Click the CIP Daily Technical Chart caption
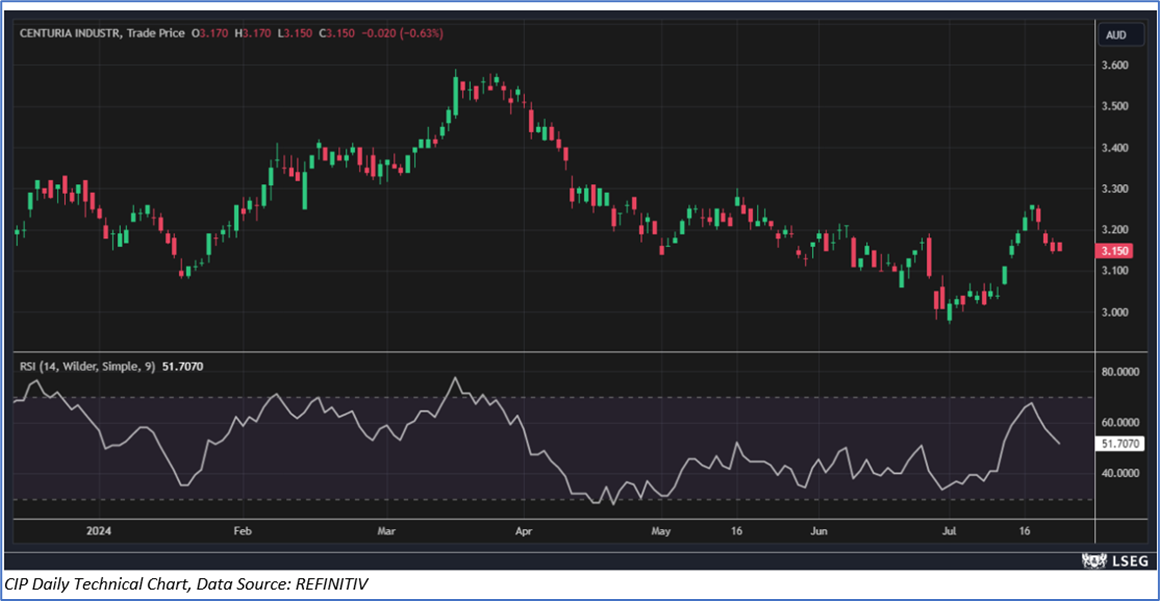The height and width of the screenshot is (601, 1160). [x=187, y=584]
